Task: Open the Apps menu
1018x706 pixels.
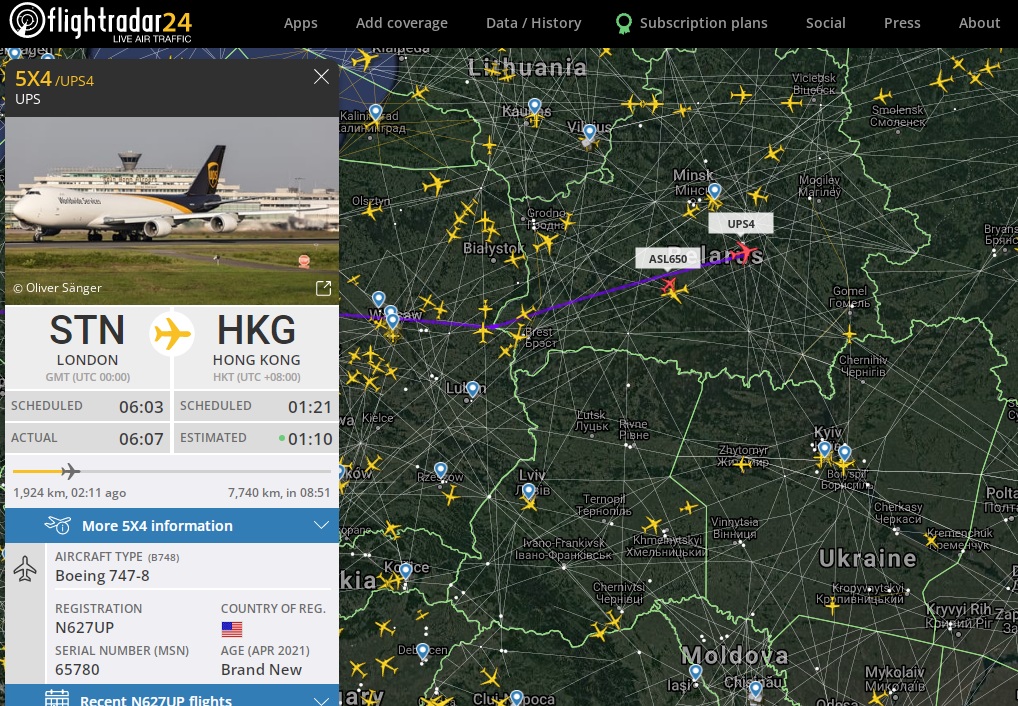Action: (x=301, y=23)
